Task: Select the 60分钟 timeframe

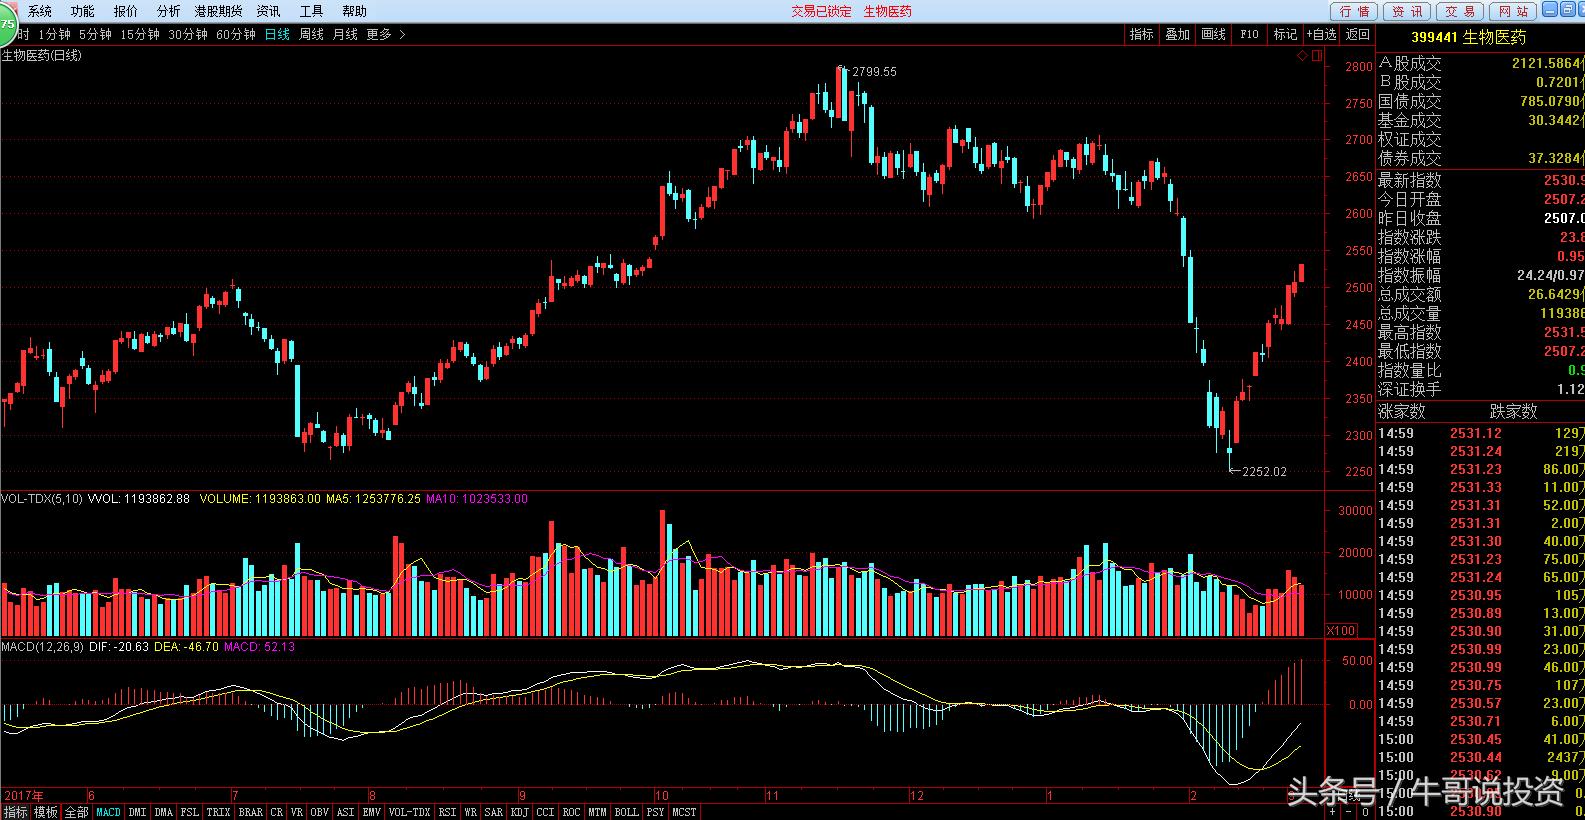Action: point(236,34)
